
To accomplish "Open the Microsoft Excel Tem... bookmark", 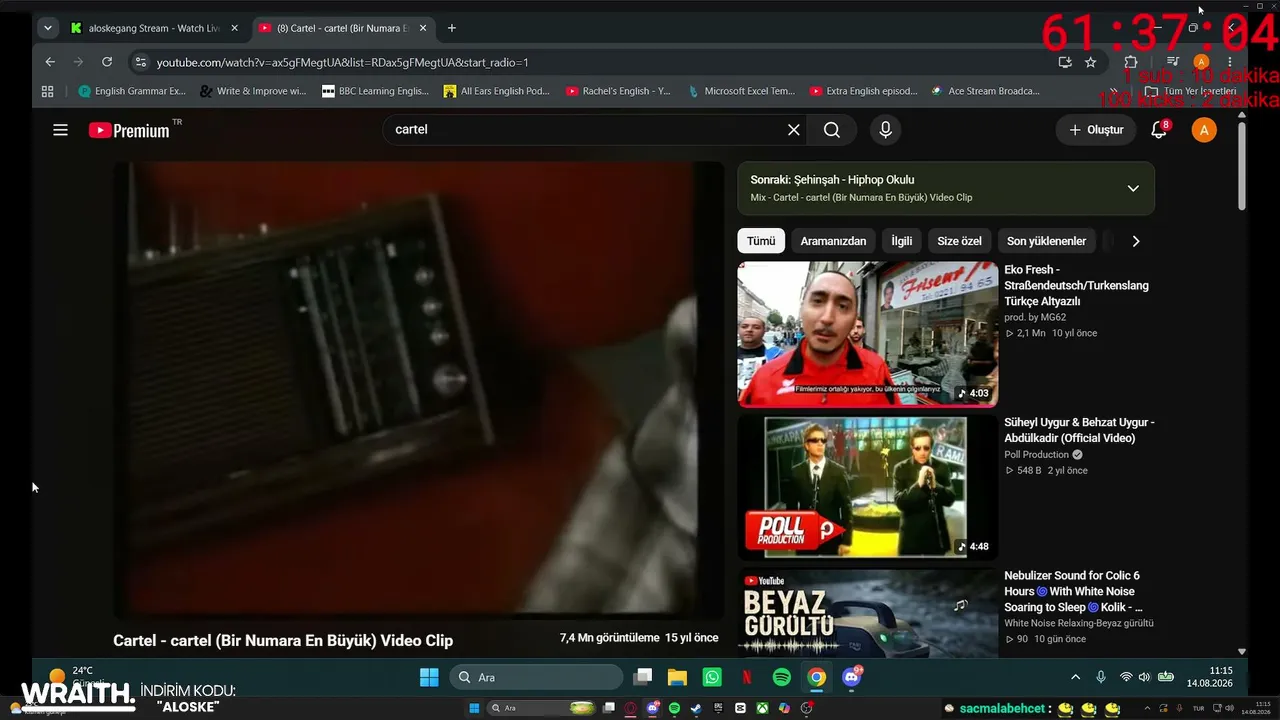I will click(741, 91).
